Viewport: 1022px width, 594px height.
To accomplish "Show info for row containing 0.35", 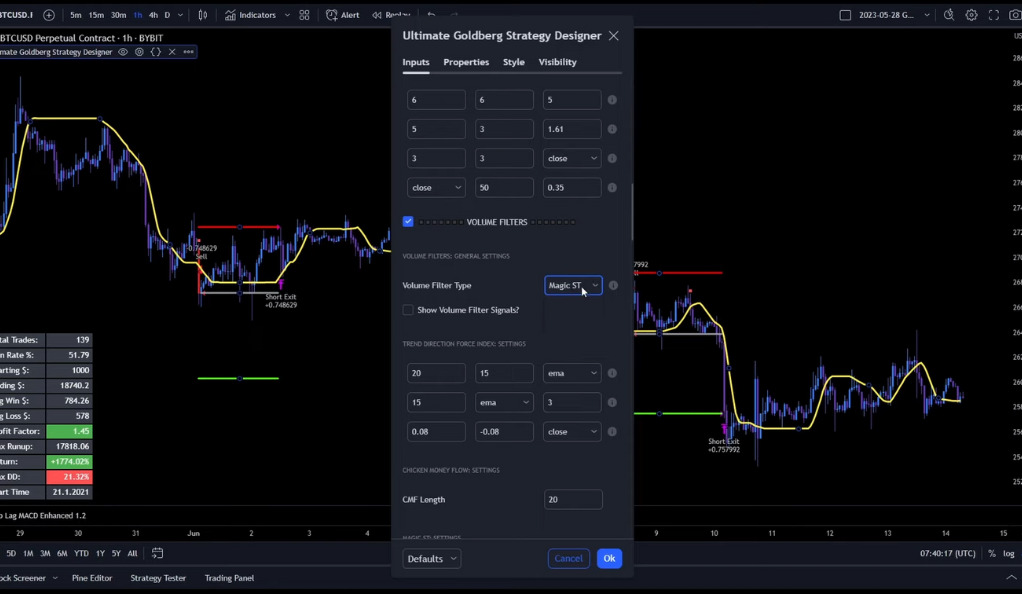I will (x=612, y=187).
